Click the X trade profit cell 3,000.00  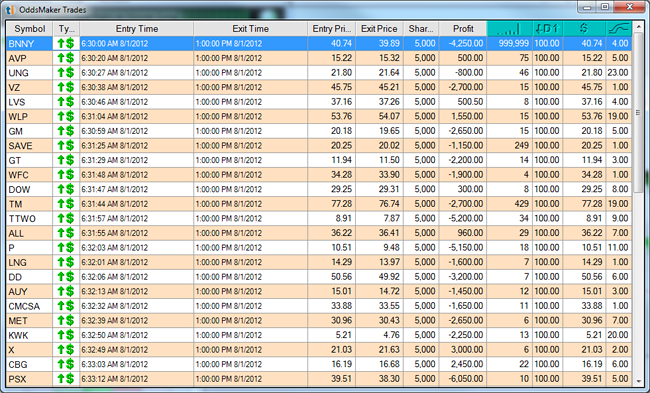click(463, 350)
